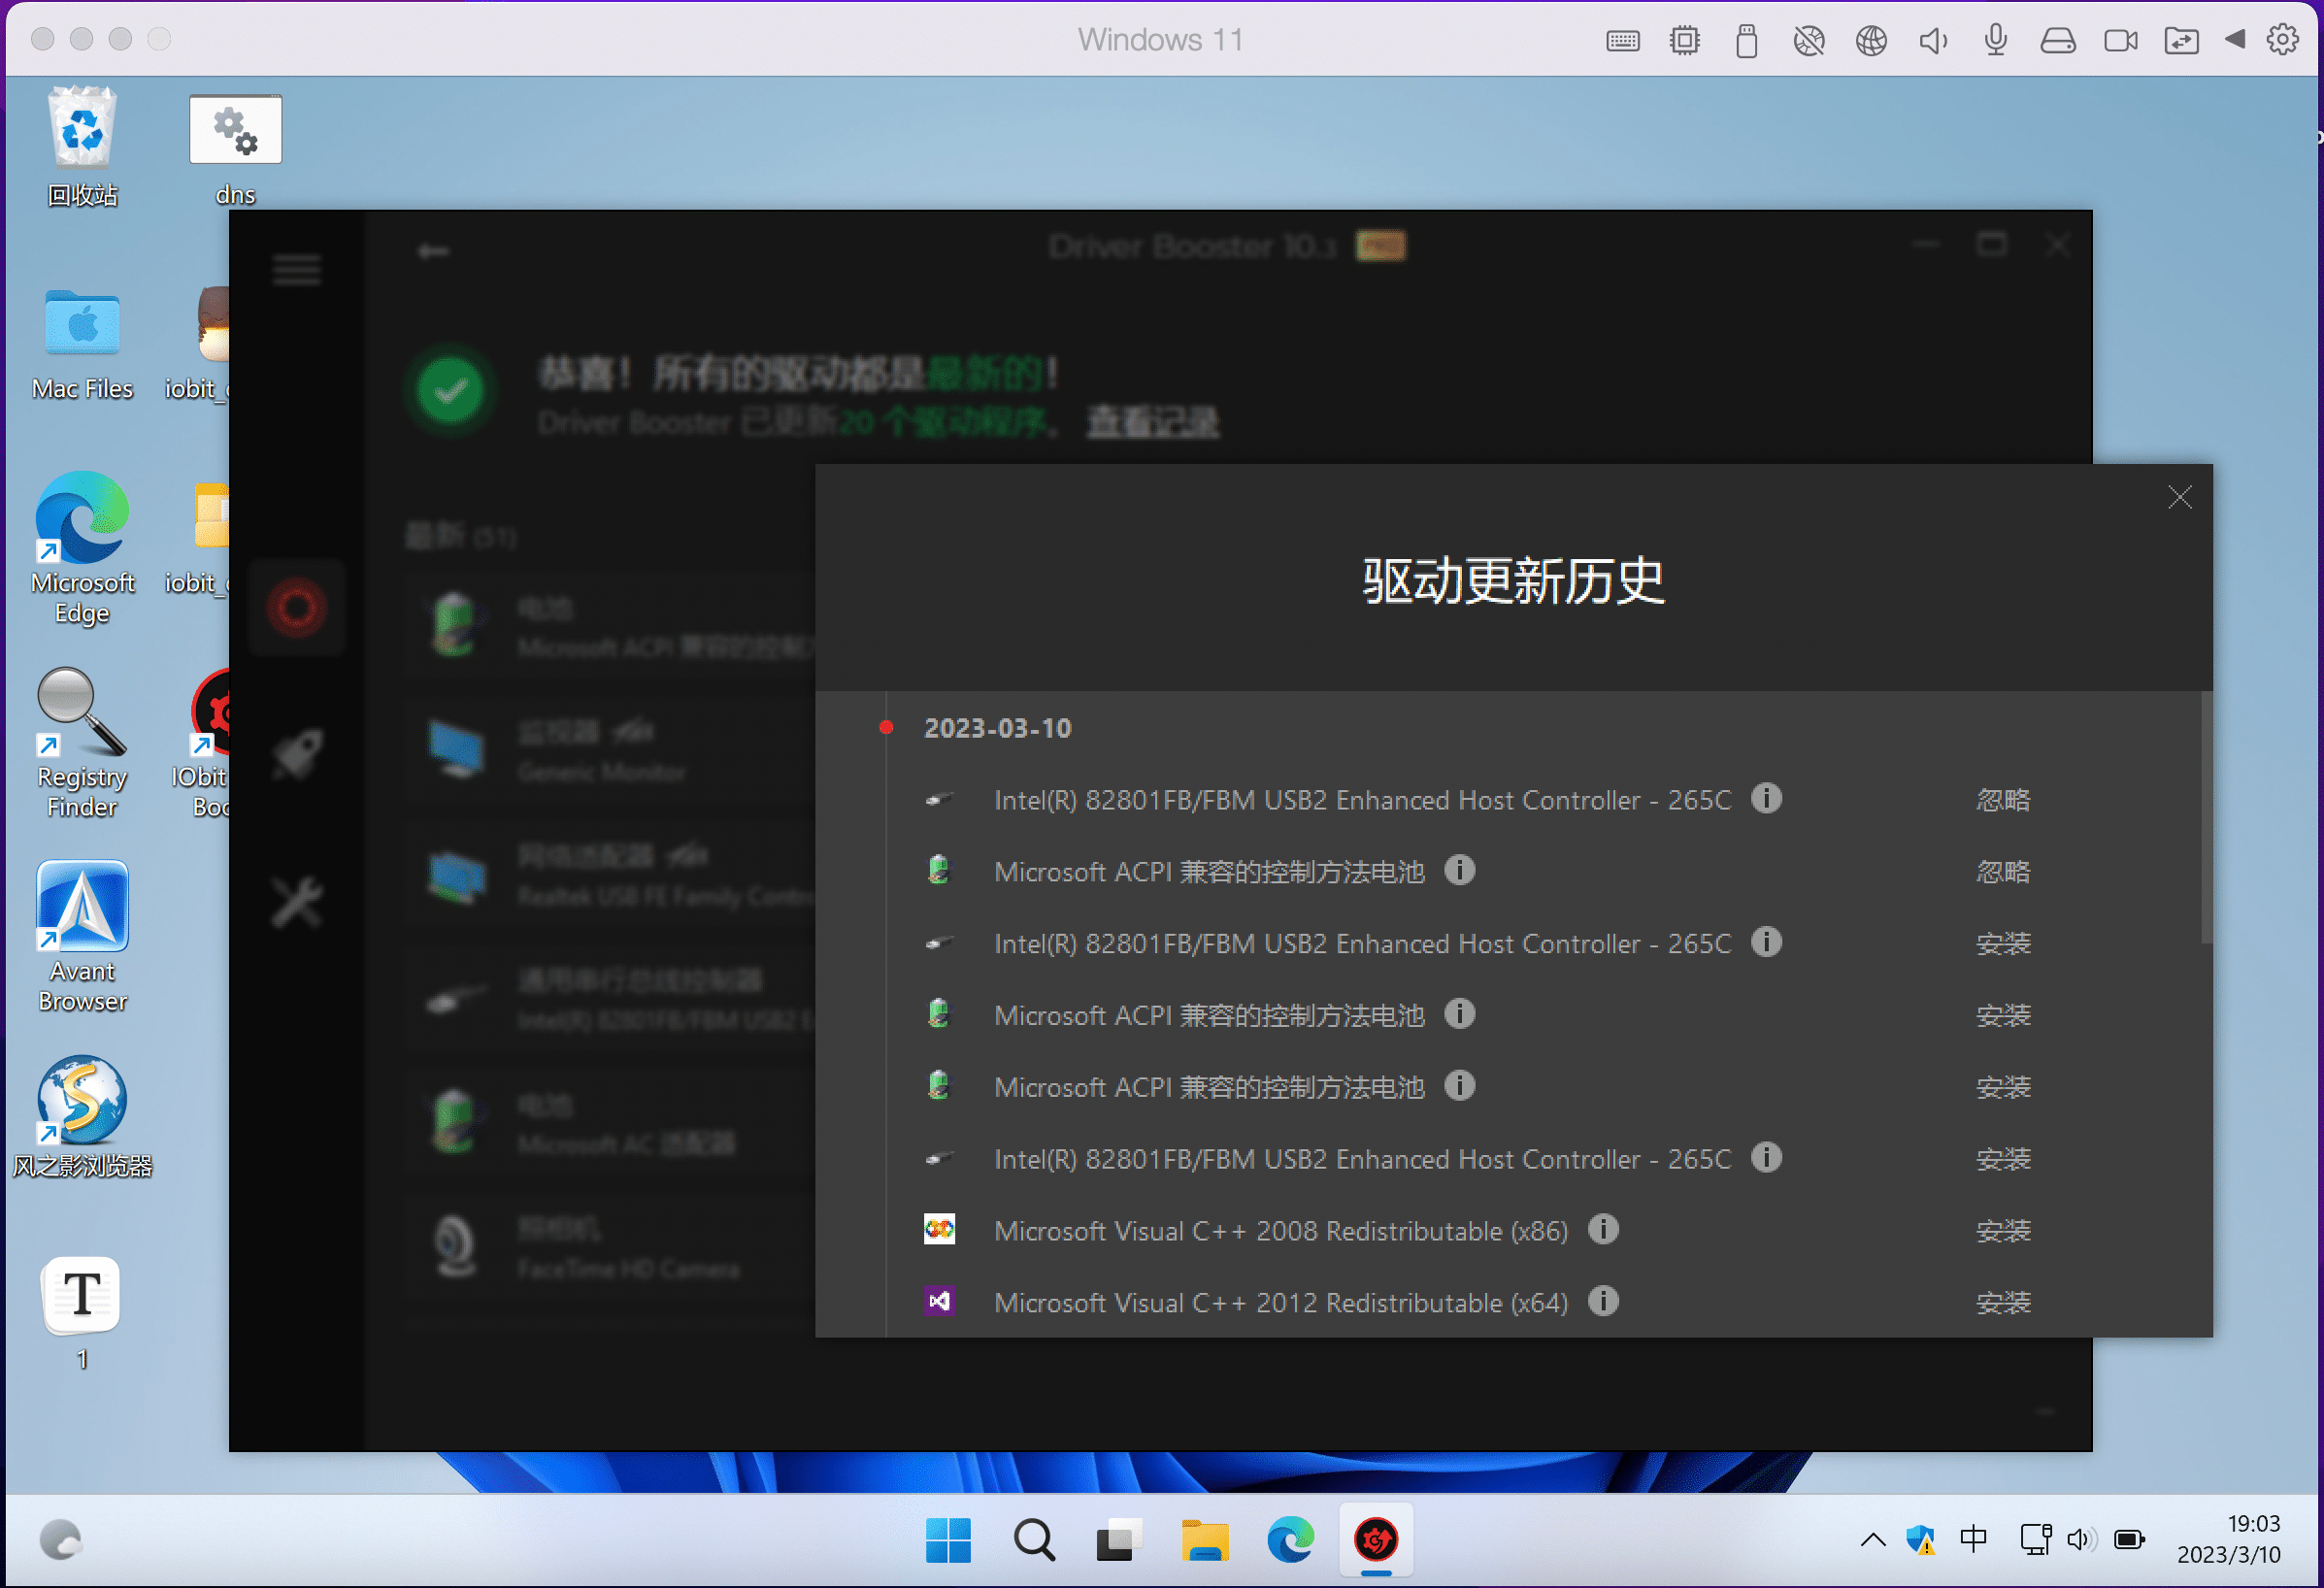Open Driver Booster hamburger menu
The height and width of the screenshot is (1588, 2324).
297,269
